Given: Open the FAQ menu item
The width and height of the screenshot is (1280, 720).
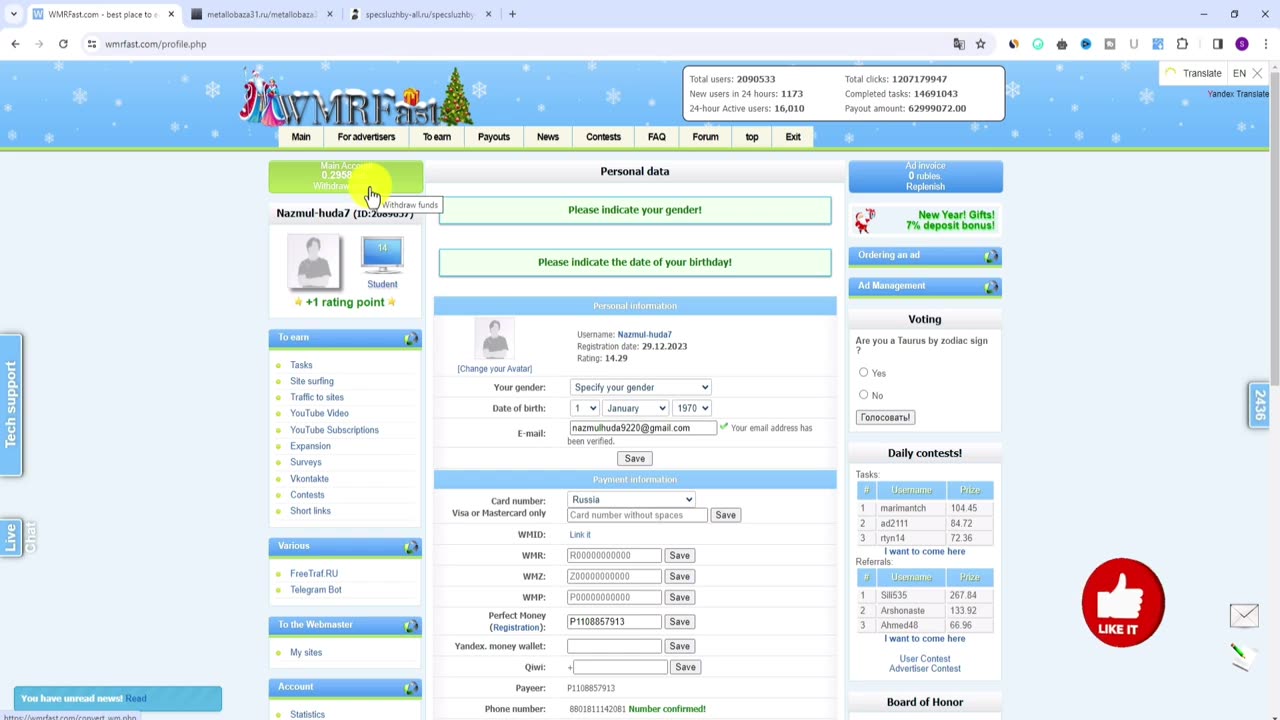Looking at the screenshot, I should 656,137.
